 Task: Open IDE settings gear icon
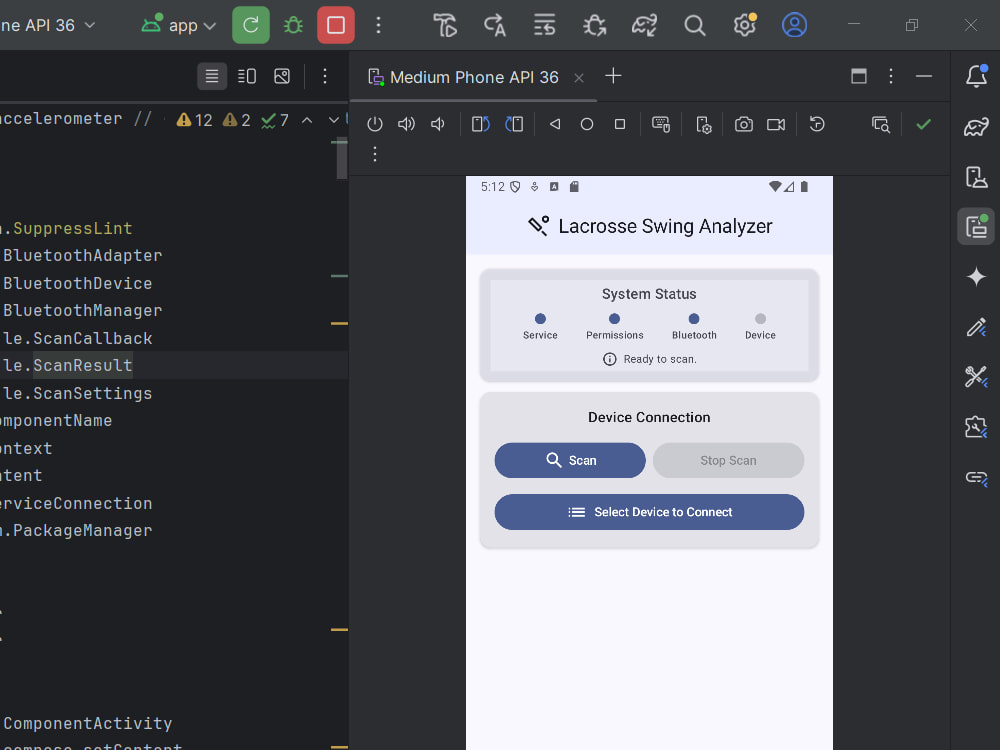pos(744,26)
